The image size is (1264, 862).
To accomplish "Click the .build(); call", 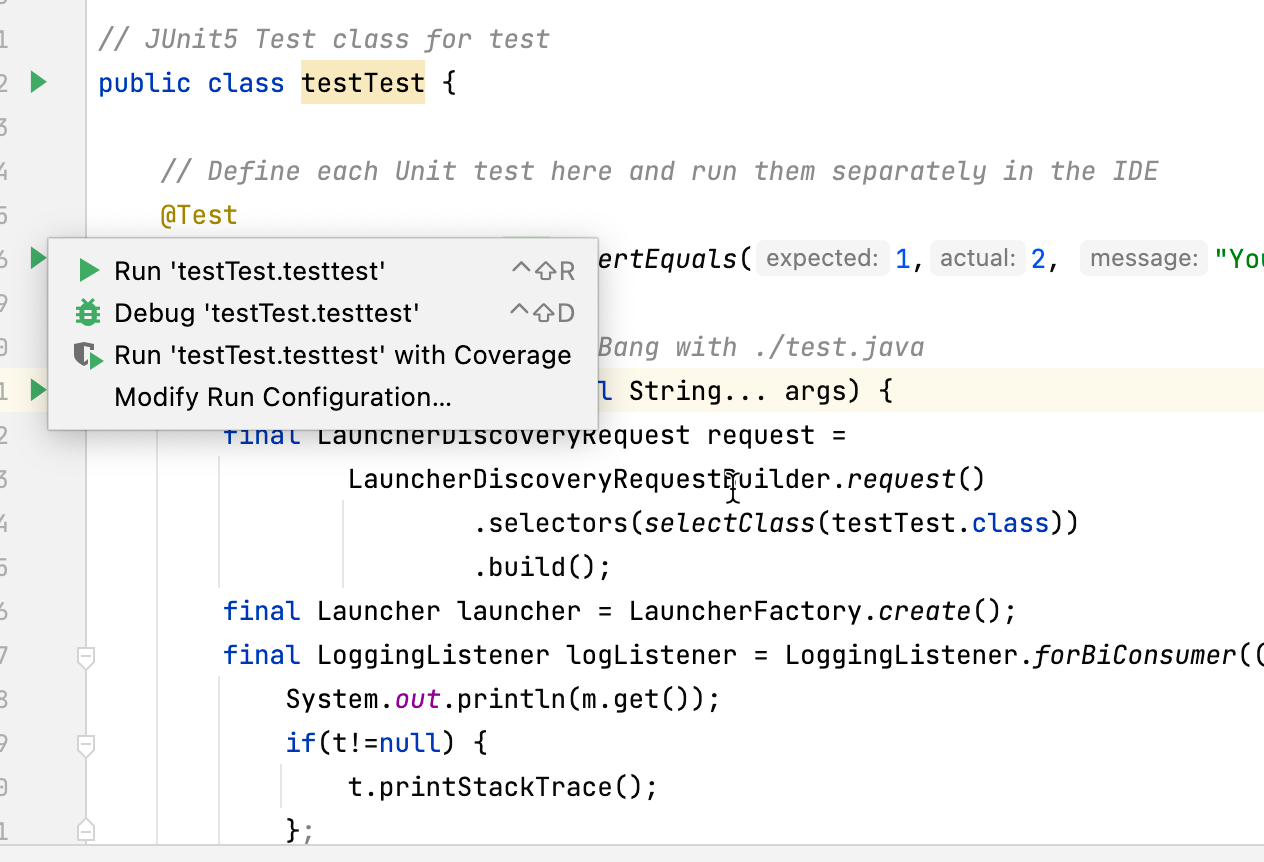I will pos(541,567).
